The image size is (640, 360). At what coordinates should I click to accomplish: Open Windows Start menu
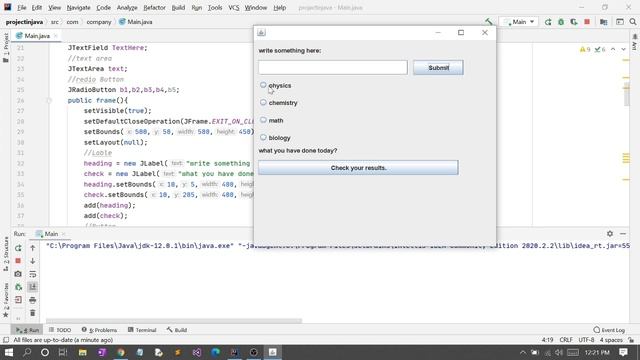tap(9, 352)
